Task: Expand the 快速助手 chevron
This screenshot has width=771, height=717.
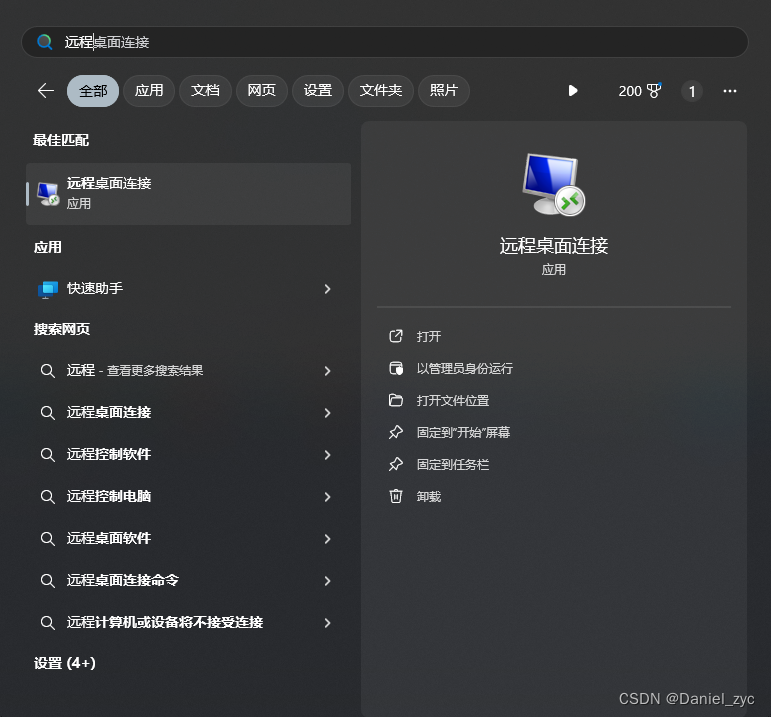Action: [327, 289]
